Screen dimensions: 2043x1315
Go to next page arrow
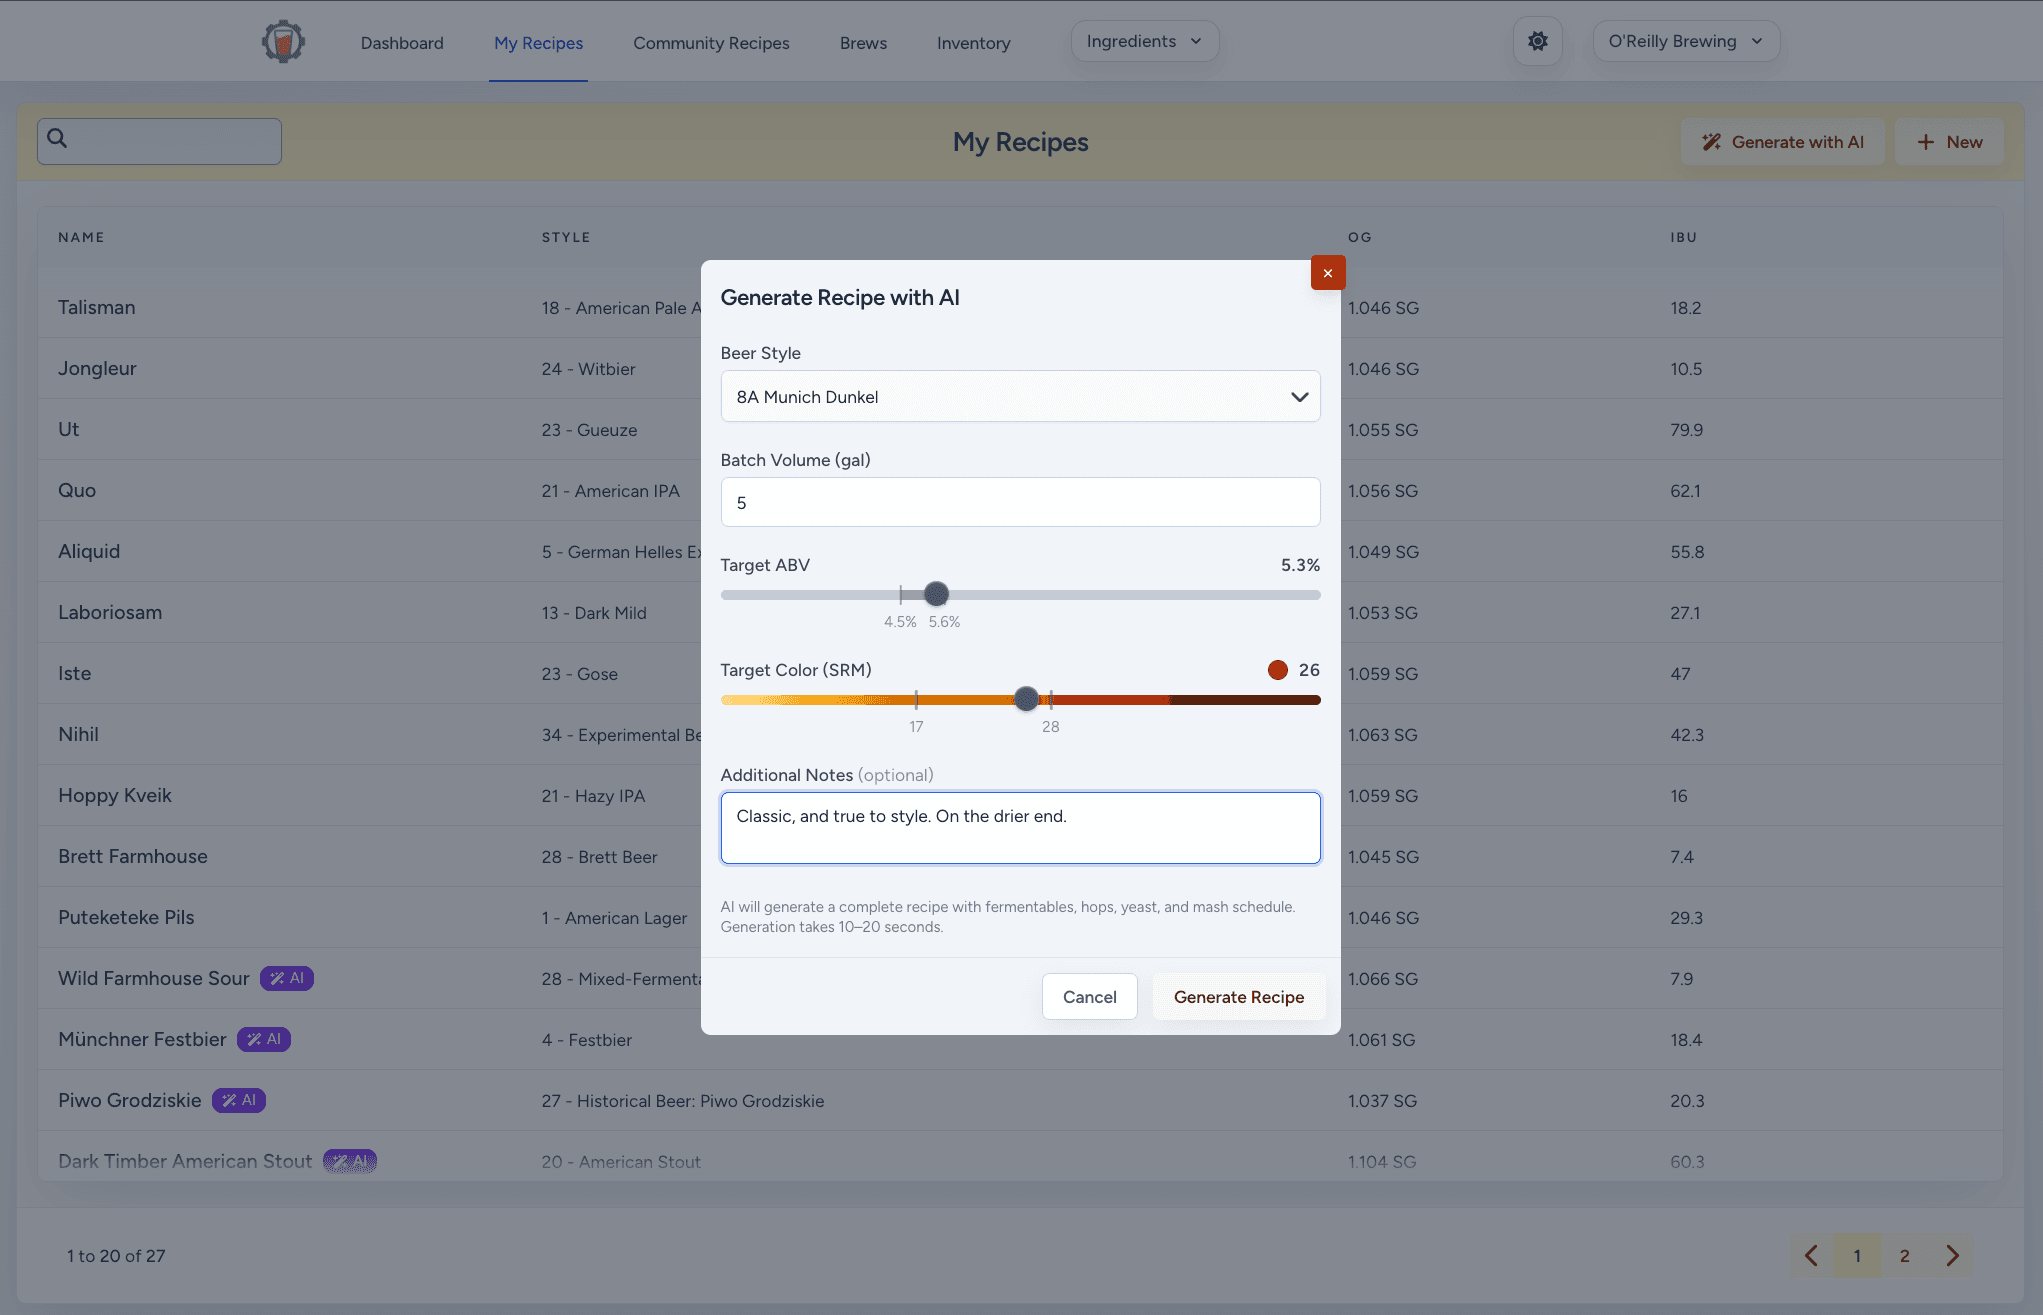(1952, 1256)
